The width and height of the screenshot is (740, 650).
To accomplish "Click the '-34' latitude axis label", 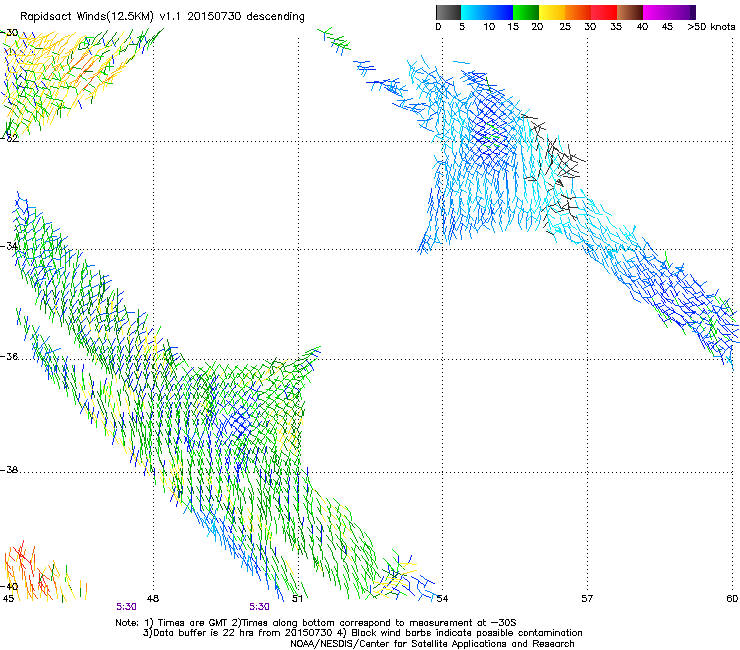I will coord(9,246).
